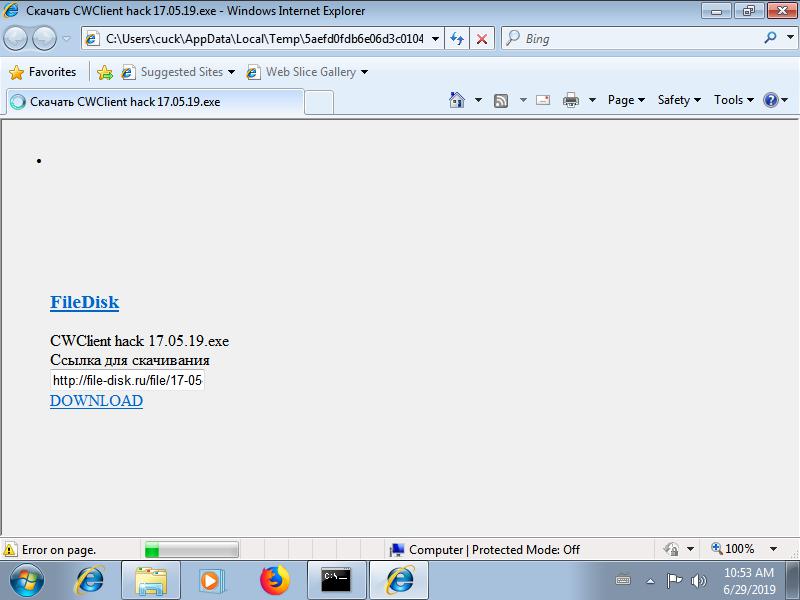Click the Read Mail icon
800x600 pixels.
click(x=543, y=100)
